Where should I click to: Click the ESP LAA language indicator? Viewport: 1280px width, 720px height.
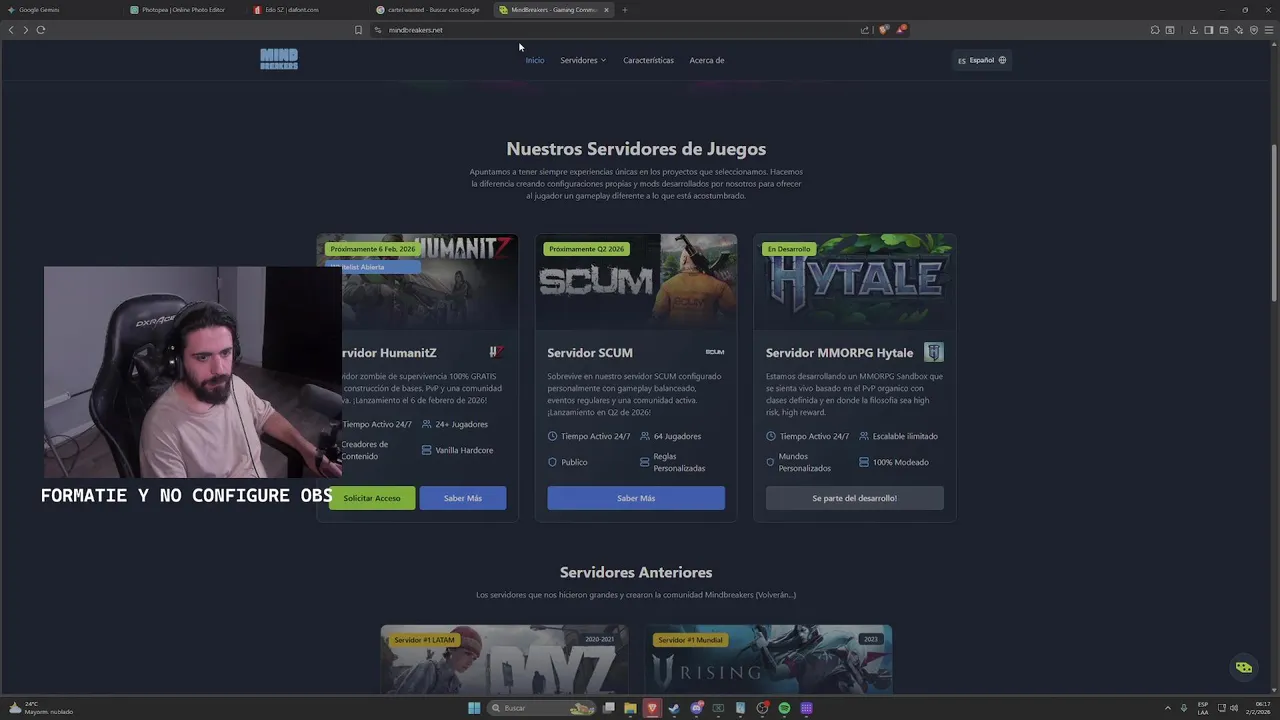pos(1203,708)
